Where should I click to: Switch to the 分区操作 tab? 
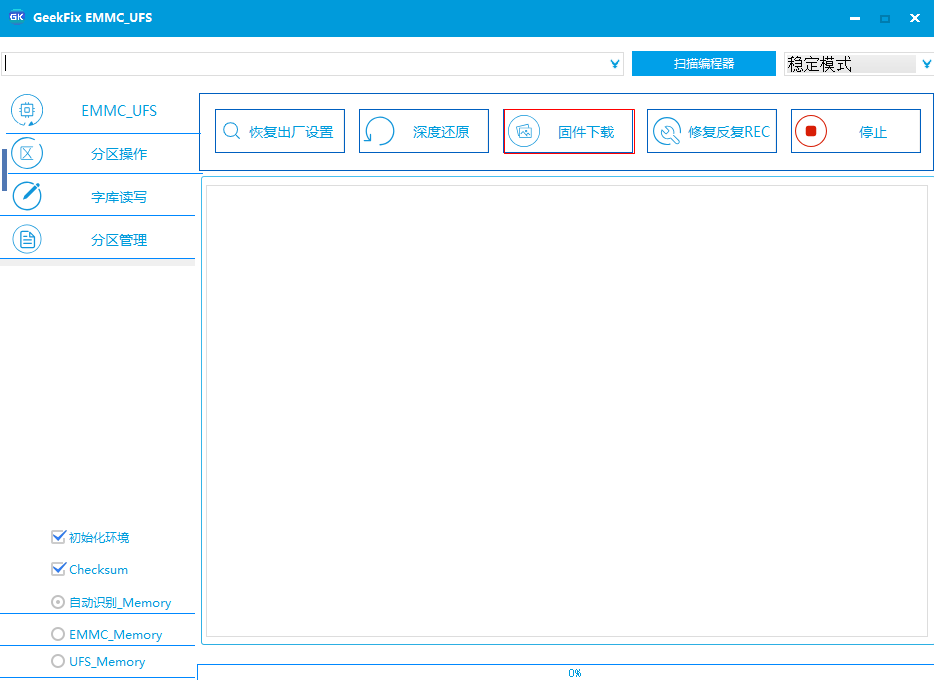(118, 154)
